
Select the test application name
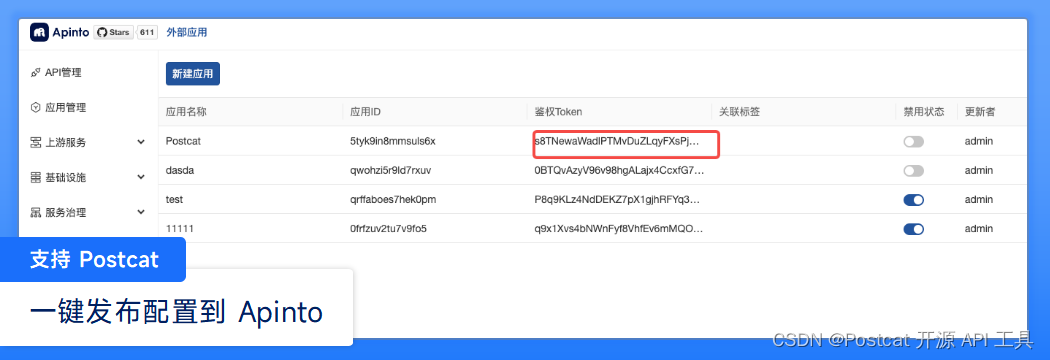(174, 200)
